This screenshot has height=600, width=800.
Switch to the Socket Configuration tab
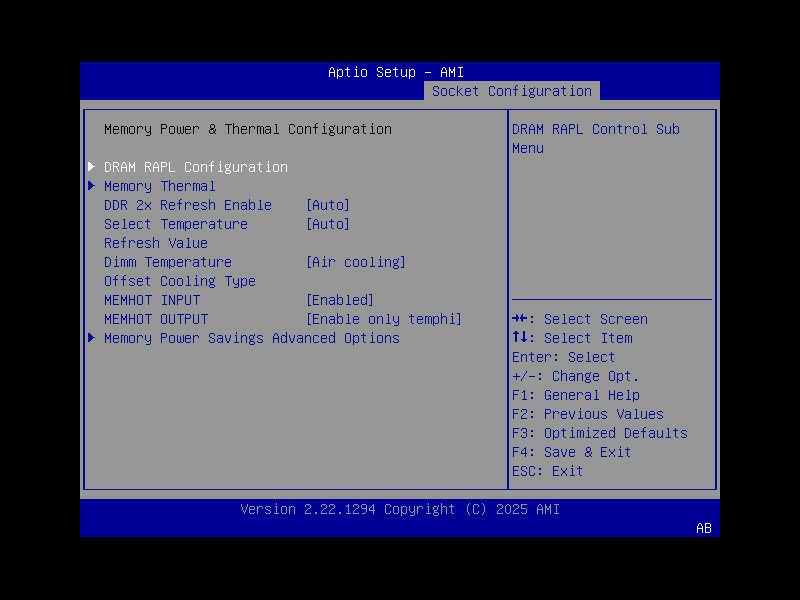coord(511,90)
